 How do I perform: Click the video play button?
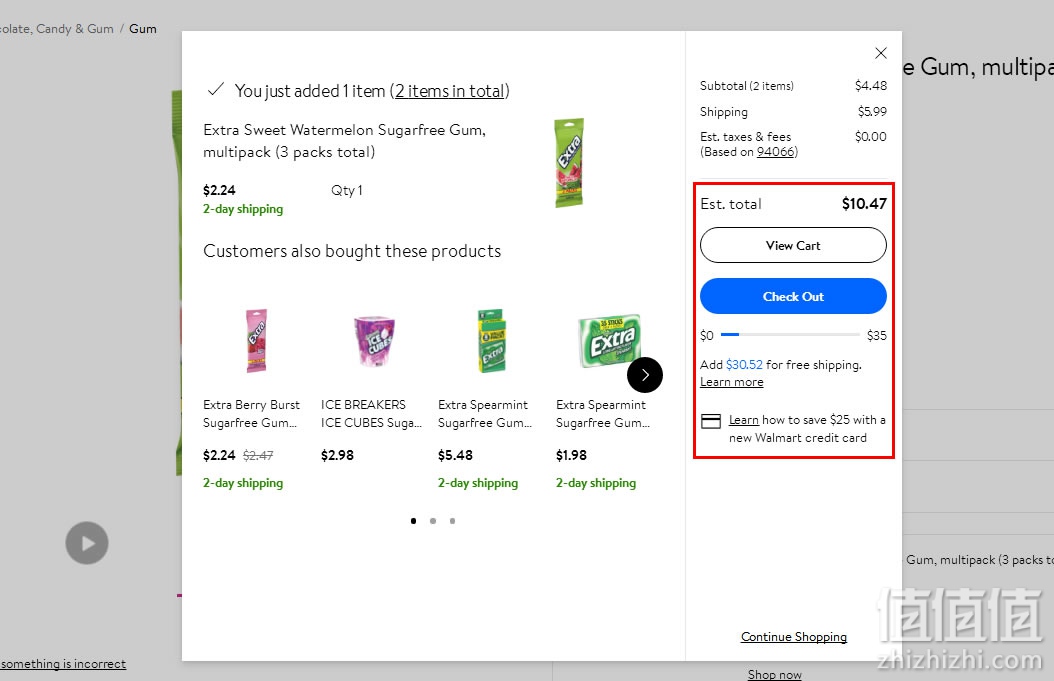(87, 543)
